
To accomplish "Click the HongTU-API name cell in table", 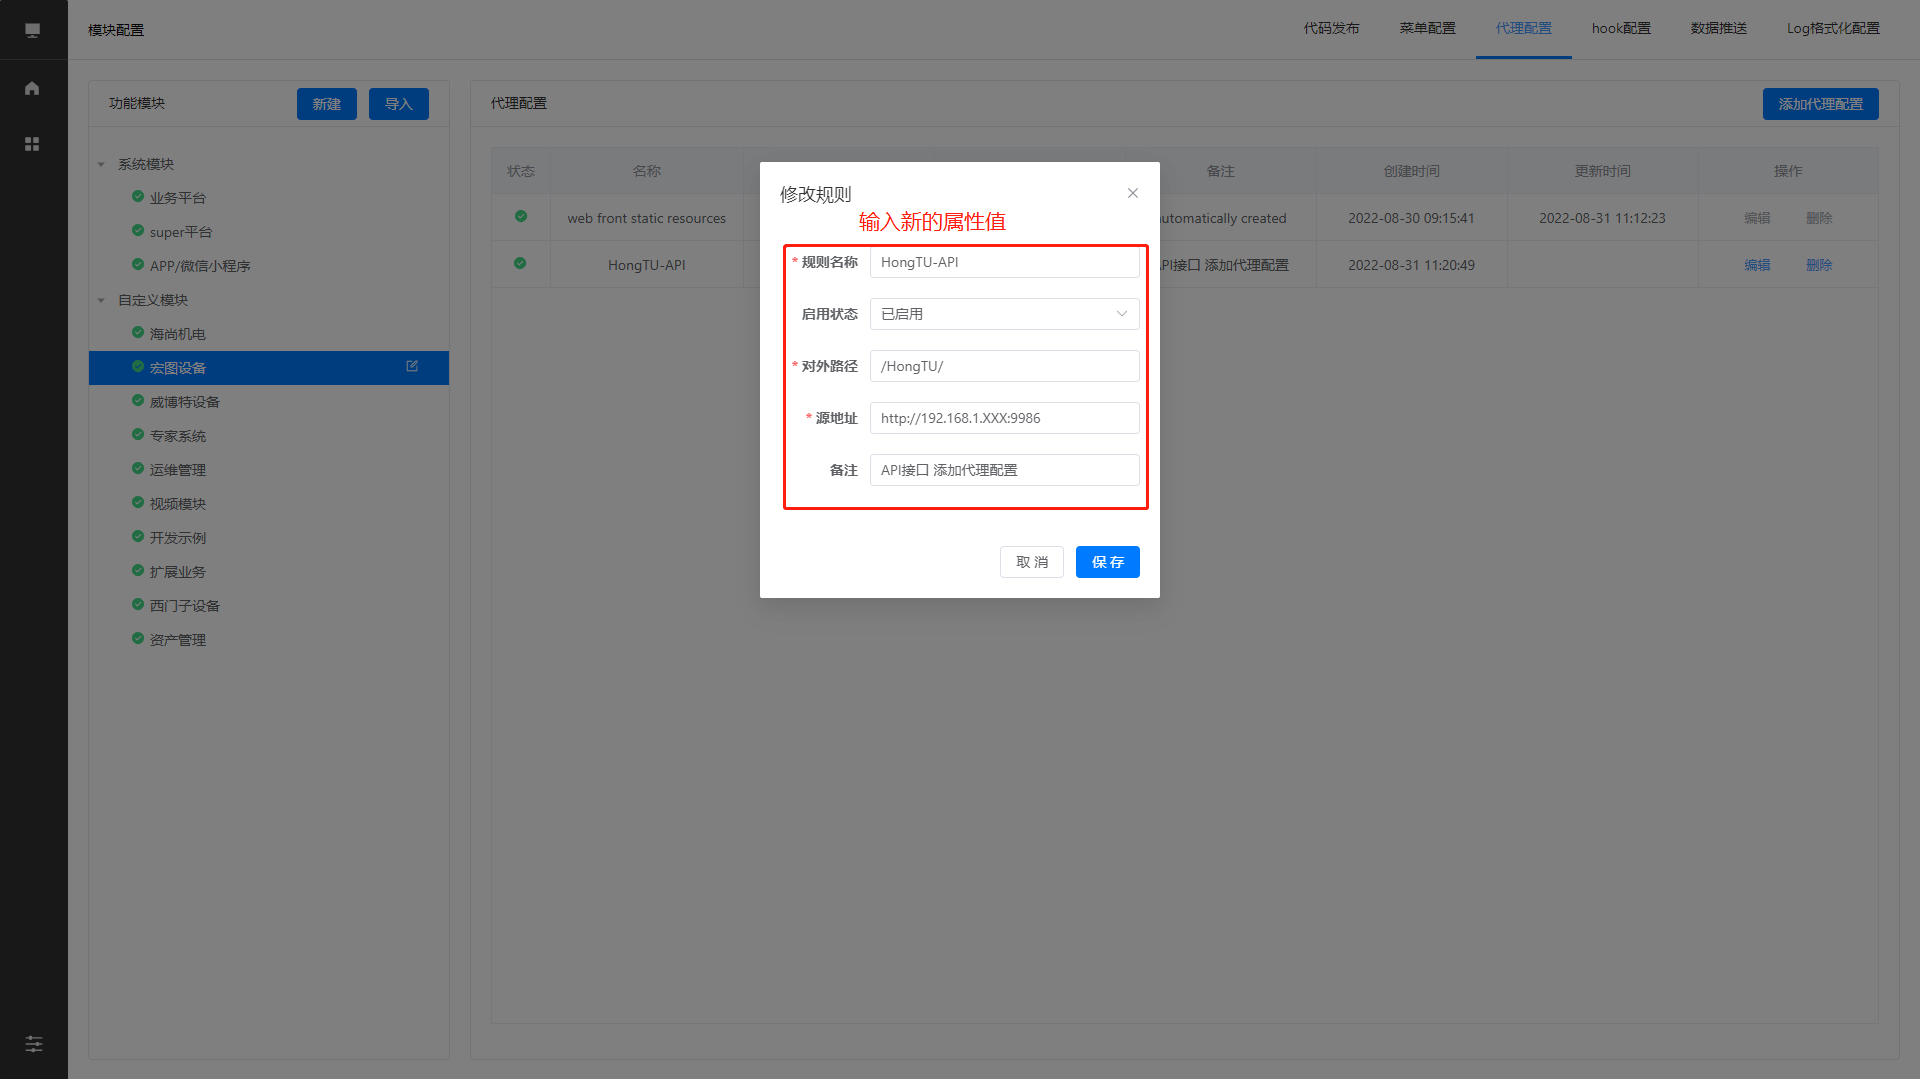I will pyautogui.click(x=647, y=265).
